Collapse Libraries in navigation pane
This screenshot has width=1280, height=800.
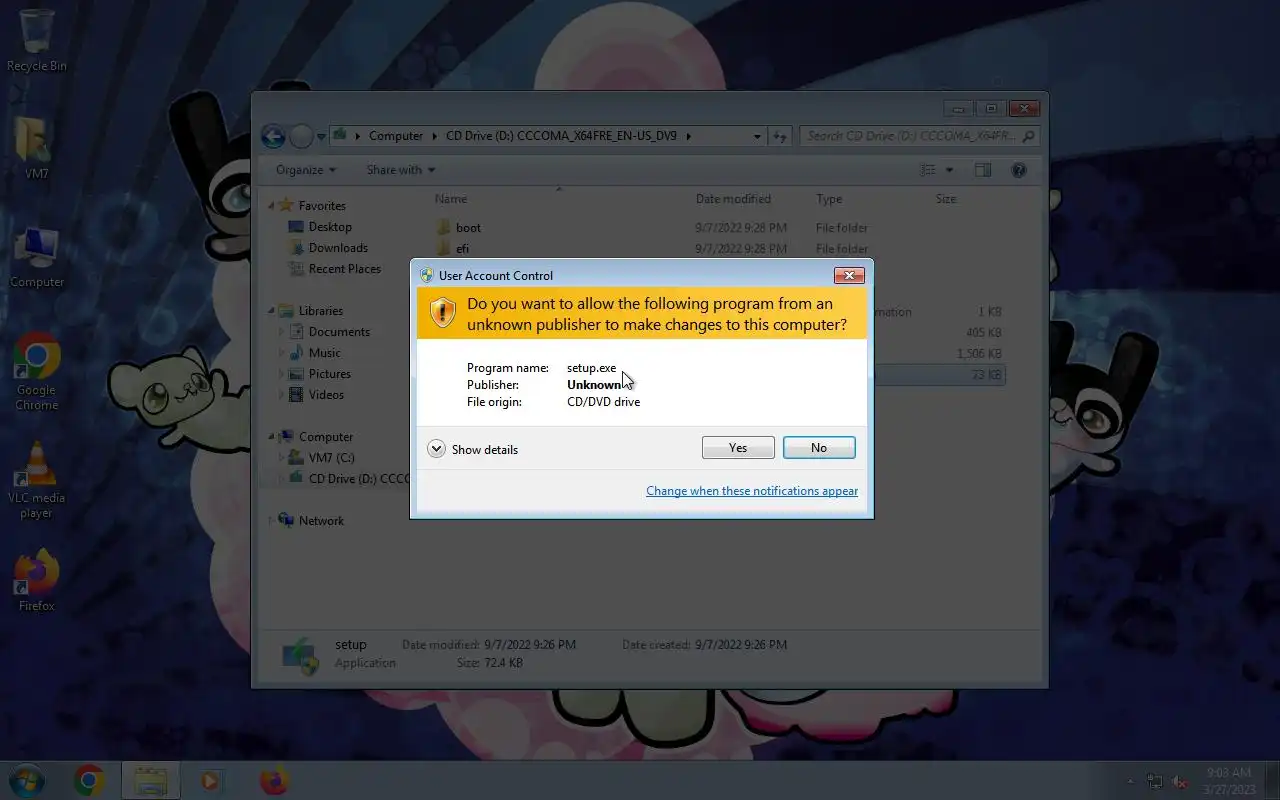[271, 311]
